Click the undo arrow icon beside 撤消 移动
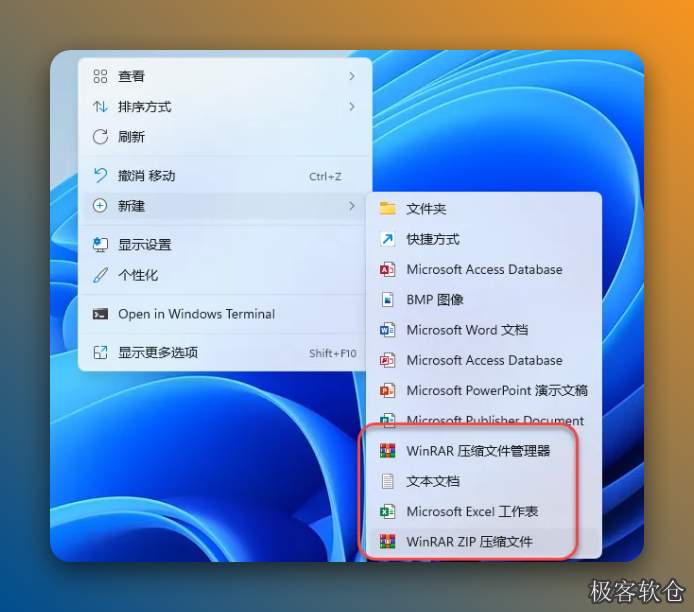Screen dimensions: 694x612 pyautogui.click(x=100, y=176)
